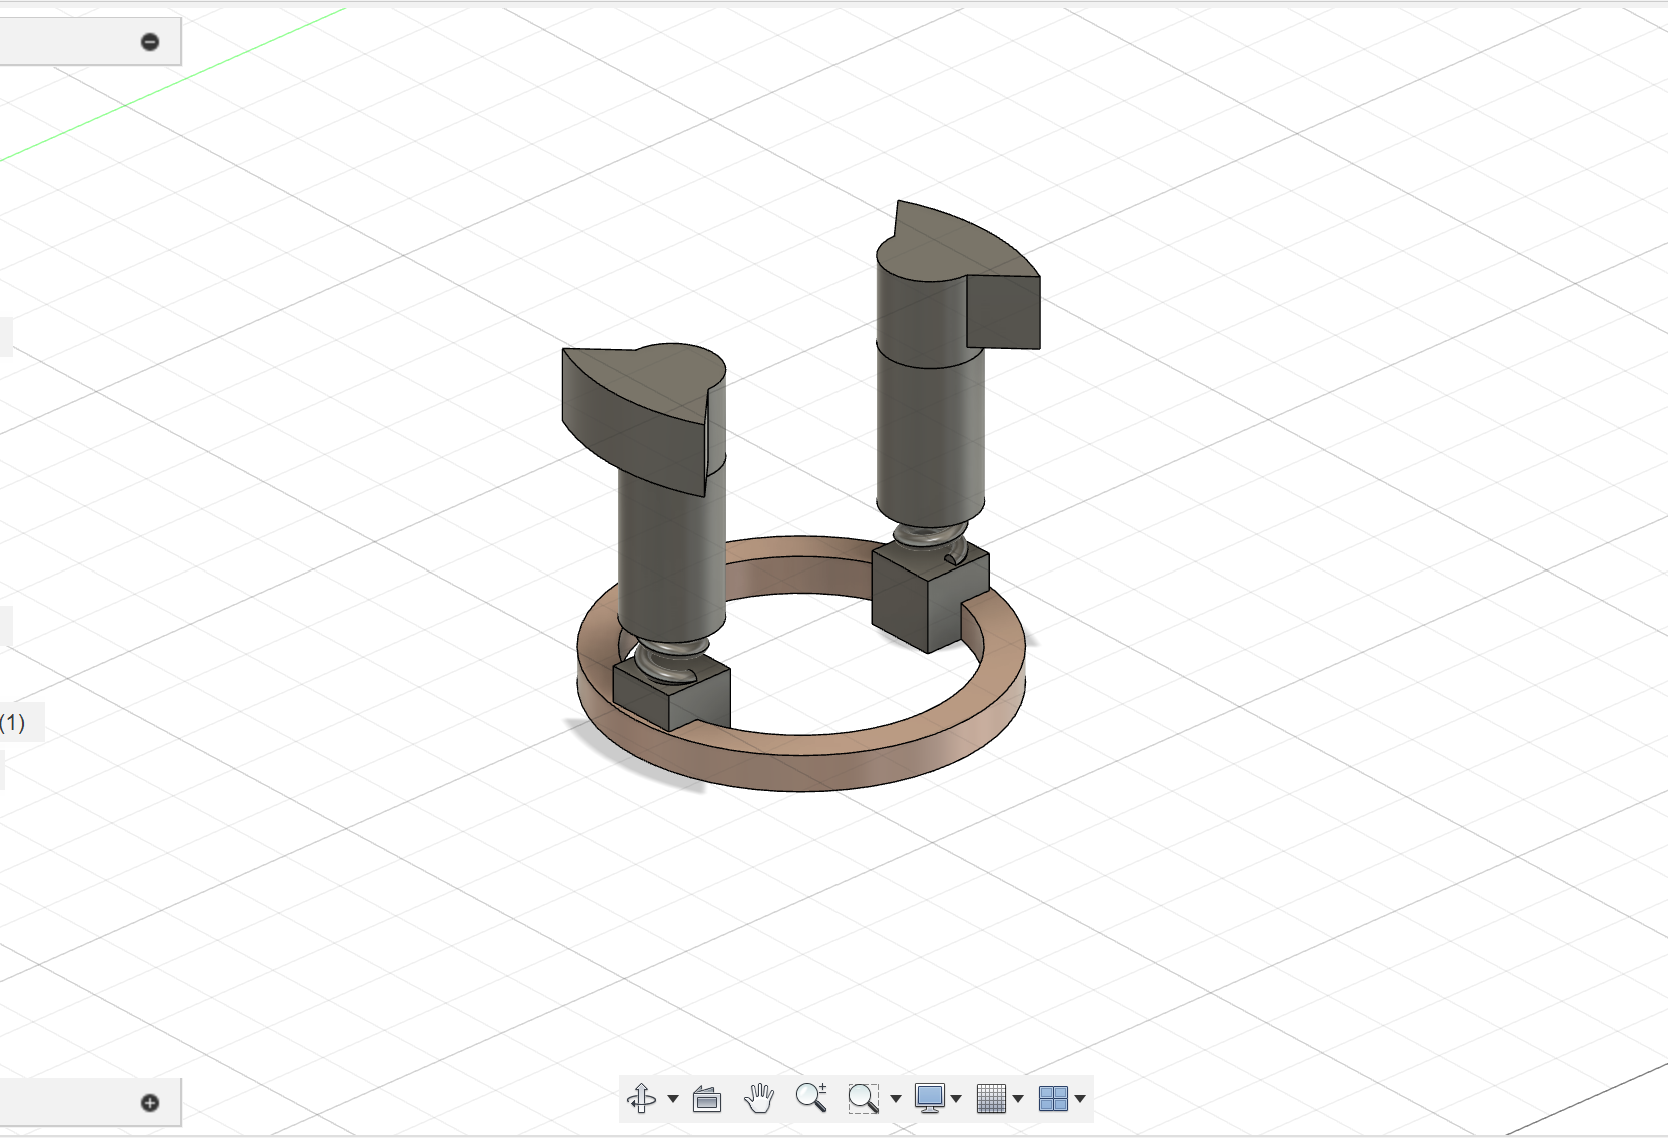The width and height of the screenshot is (1668, 1138).
Task: Activate the Pan hand tool
Action: [759, 1098]
